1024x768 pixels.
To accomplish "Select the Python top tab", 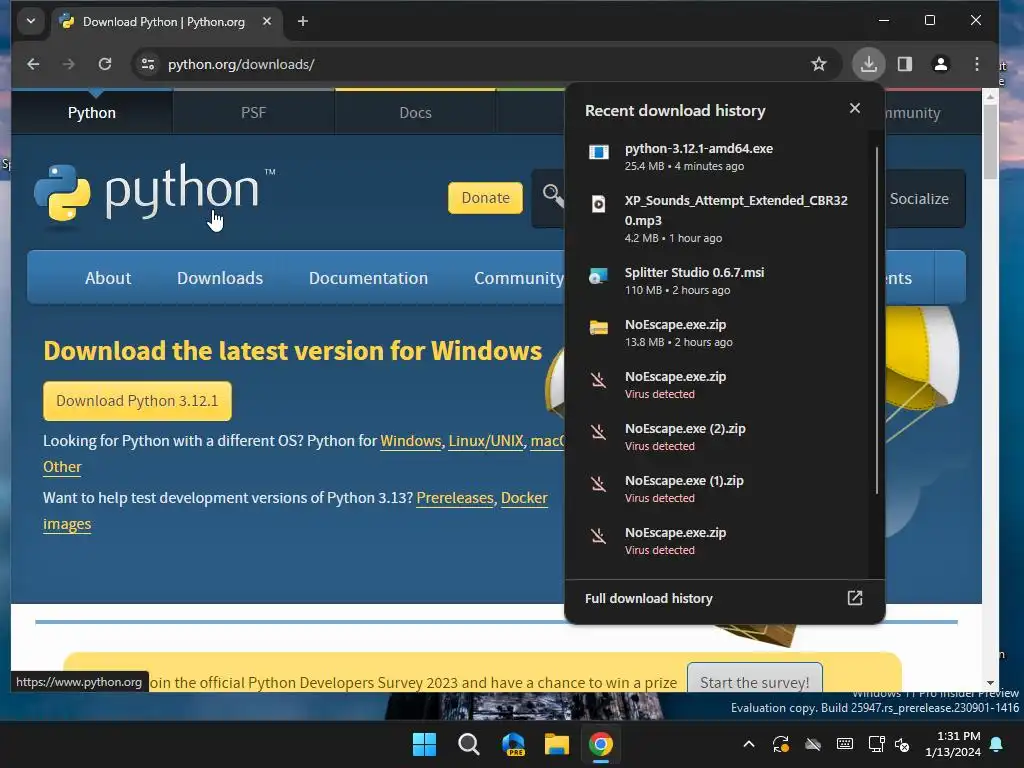I will click(x=92, y=112).
